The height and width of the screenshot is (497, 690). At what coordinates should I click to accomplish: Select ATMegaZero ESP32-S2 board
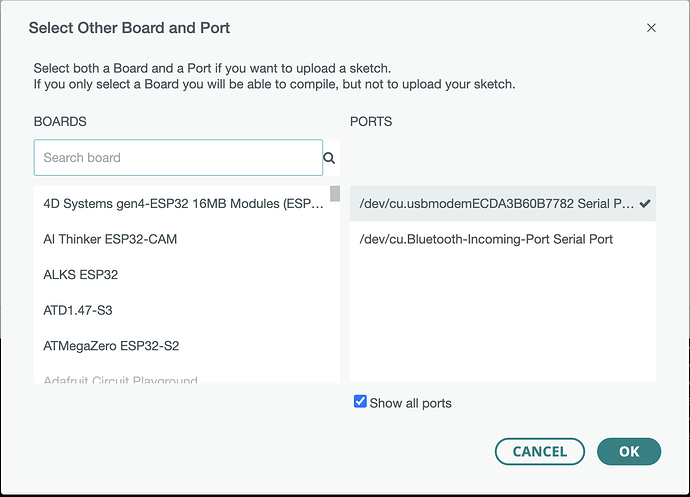[x=111, y=346]
